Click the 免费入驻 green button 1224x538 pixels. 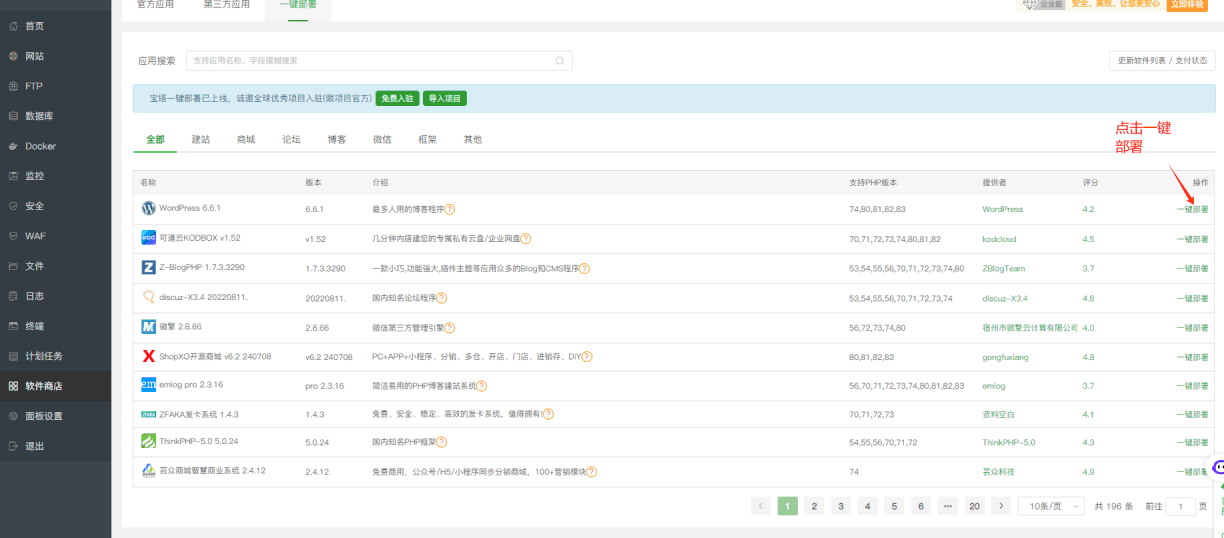pos(397,99)
